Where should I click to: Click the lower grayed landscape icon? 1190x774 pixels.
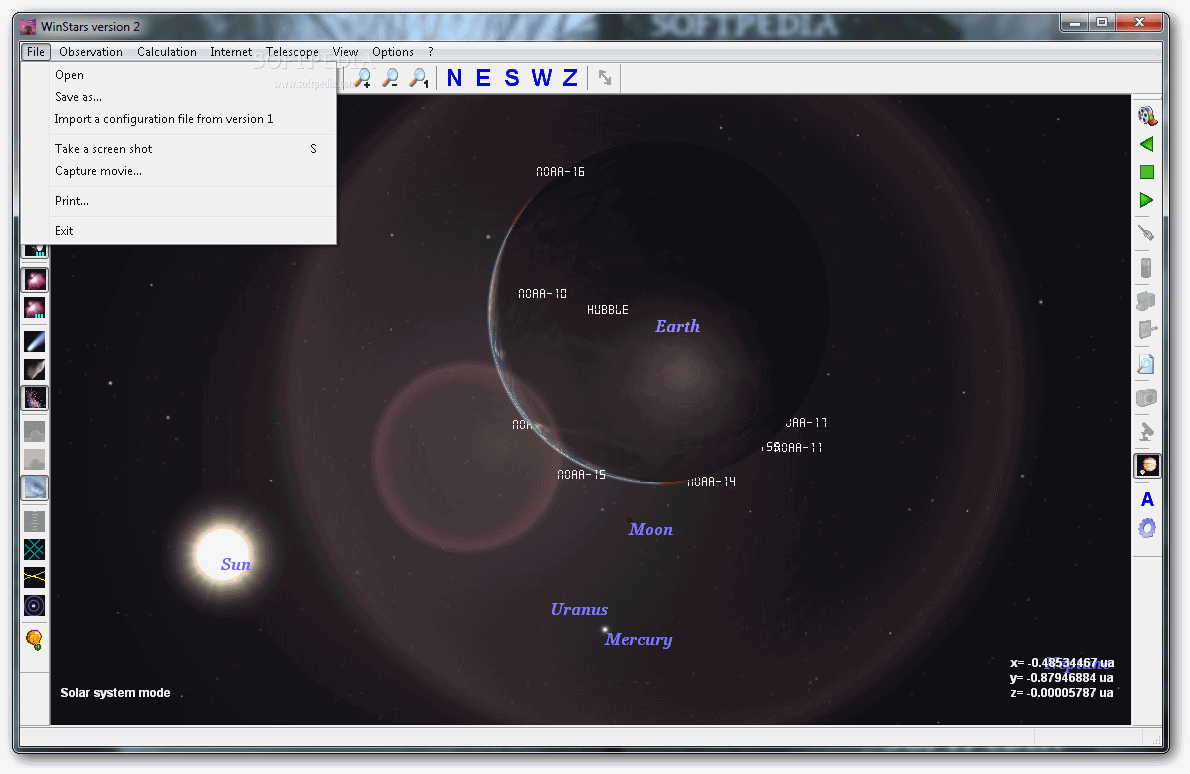tap(35, 459)
